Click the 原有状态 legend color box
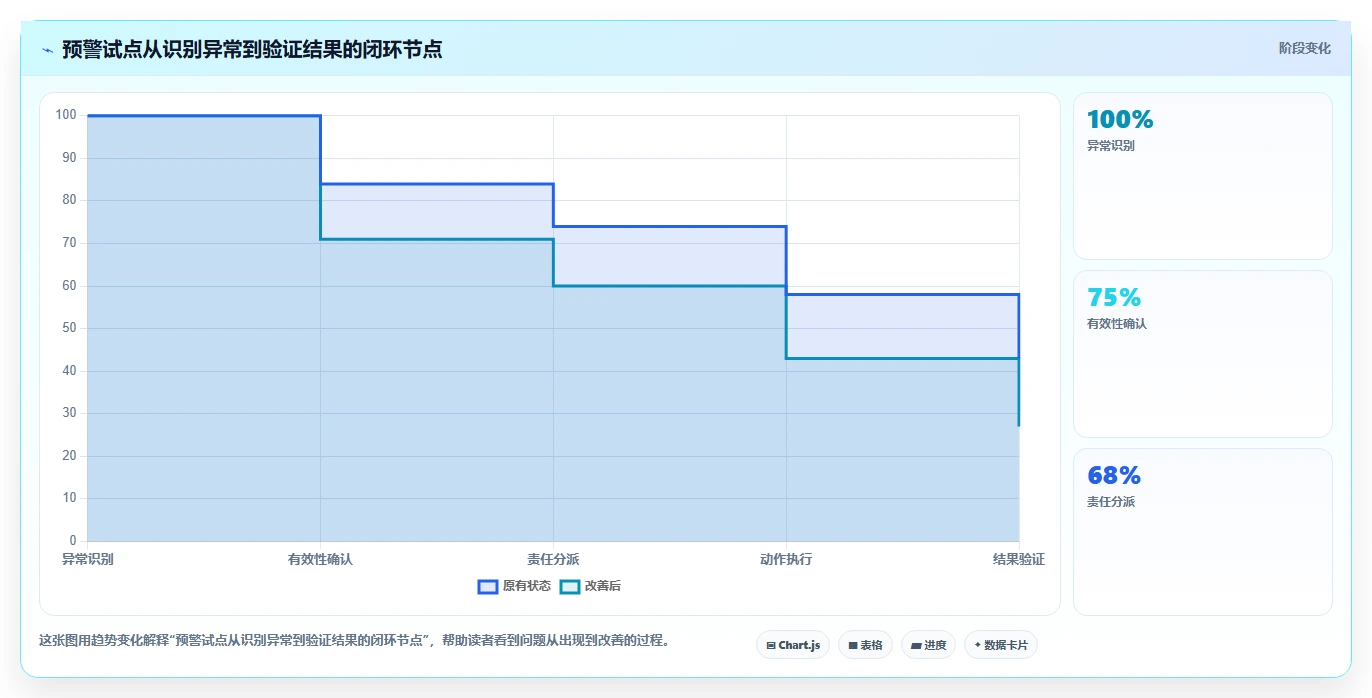 pos(488,586)
